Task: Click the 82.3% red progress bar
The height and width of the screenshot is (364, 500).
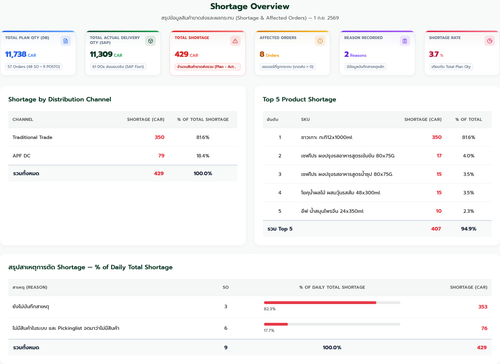Action: click(320, 303)
